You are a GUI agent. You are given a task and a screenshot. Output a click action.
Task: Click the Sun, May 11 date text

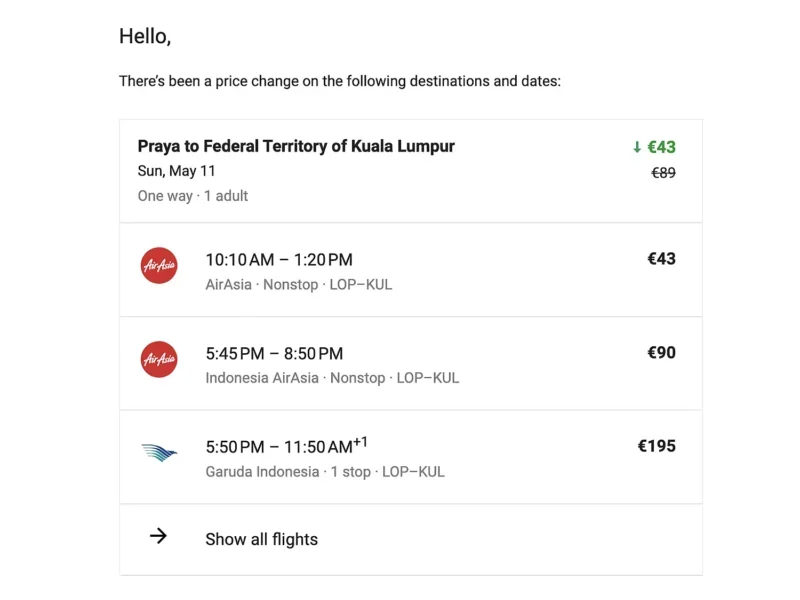click(x=176, y=171)
